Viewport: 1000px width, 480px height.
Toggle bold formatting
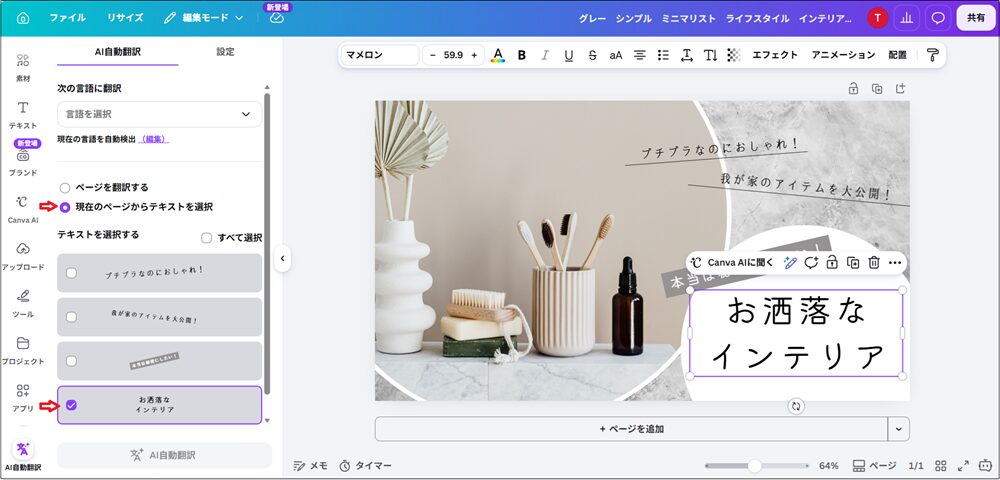pos(522,55)
